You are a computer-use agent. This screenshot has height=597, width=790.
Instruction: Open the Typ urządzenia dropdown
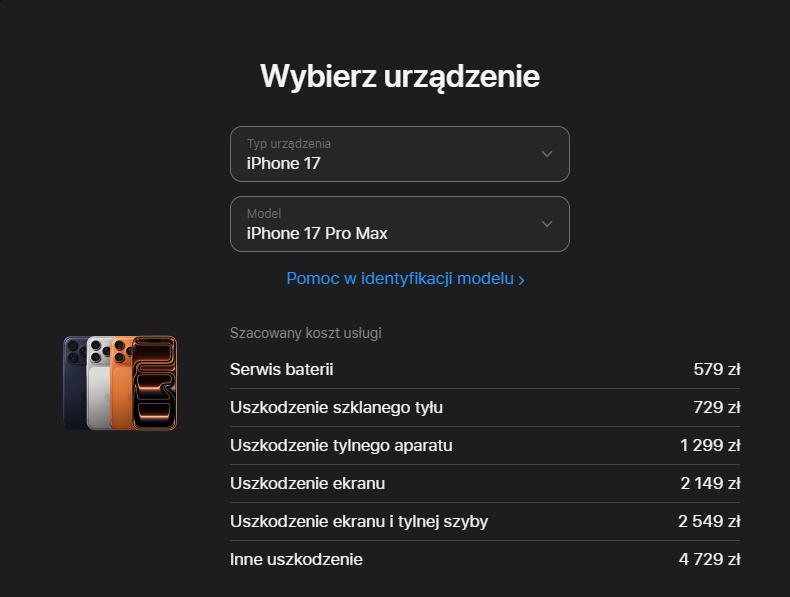pyautogui.click(x=400, y=154)
